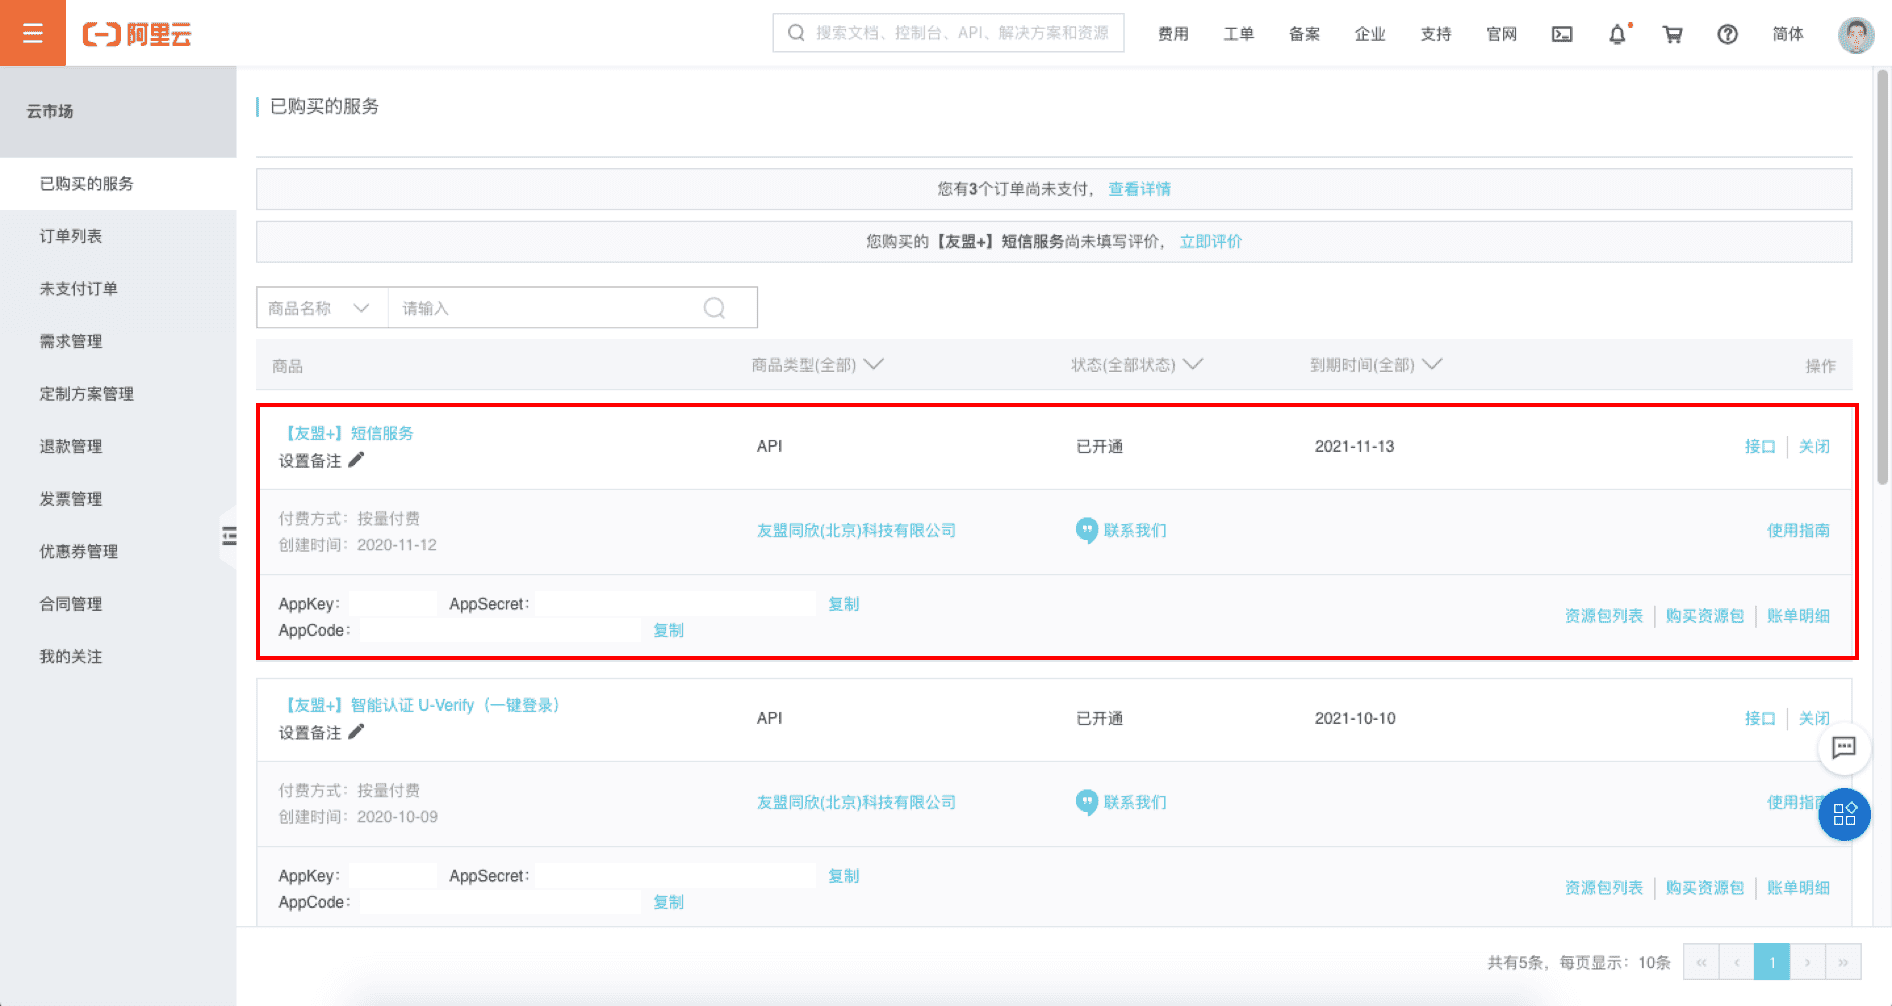This screenshot has width=1892, height=1006.
Task: Open 备案 in the top bar
Action: click(x=1304, y=34)
